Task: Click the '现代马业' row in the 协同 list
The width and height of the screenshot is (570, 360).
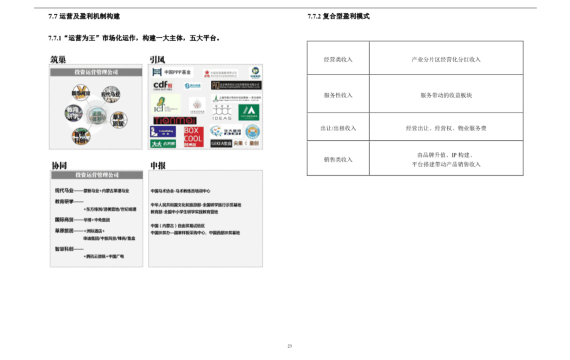Action: tap(92, 191)
